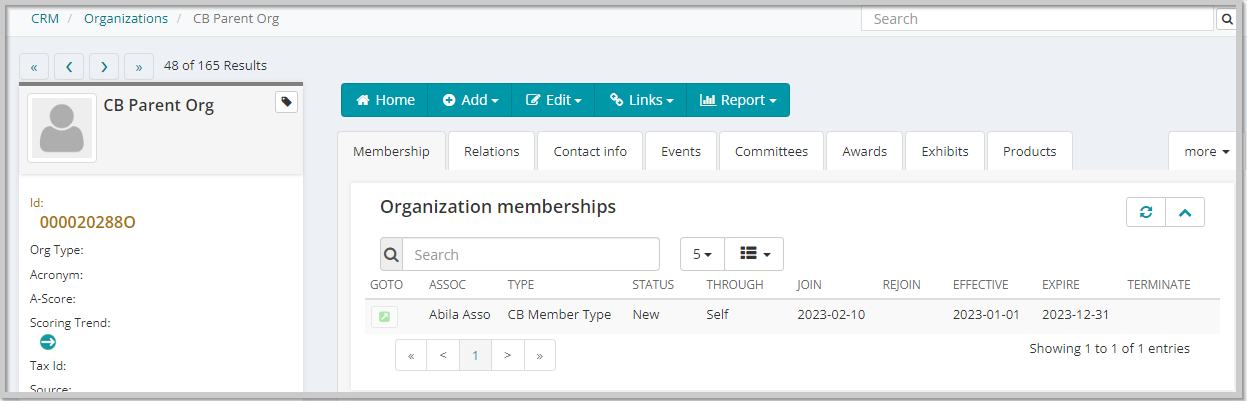Sort by the EFFECTIVE column header
Viewport: 1247px width, 401px height.
980,285
